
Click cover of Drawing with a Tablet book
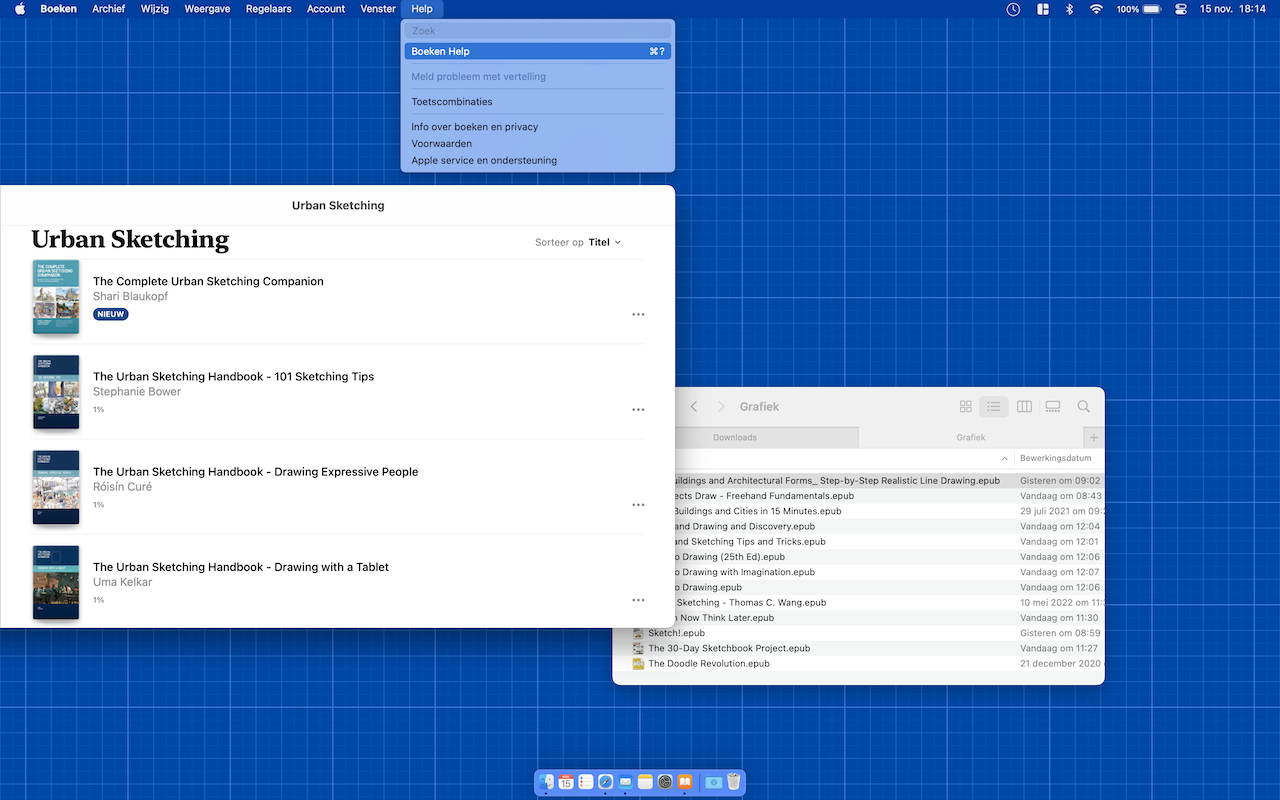click(x=55, y=582)
